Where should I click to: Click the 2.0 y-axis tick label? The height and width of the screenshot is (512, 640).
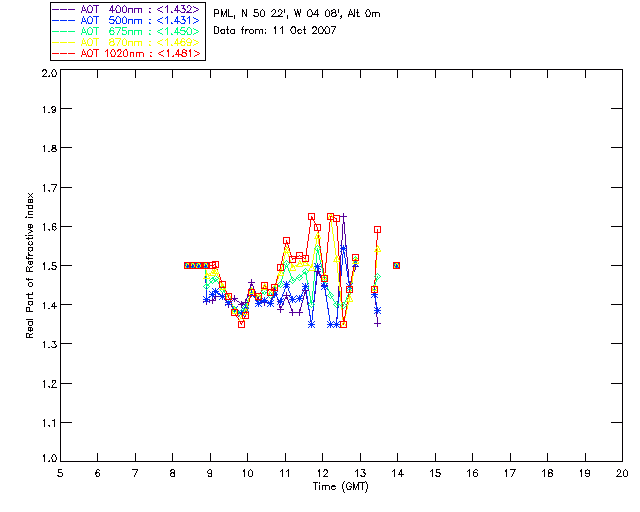(x=49, y=73)
